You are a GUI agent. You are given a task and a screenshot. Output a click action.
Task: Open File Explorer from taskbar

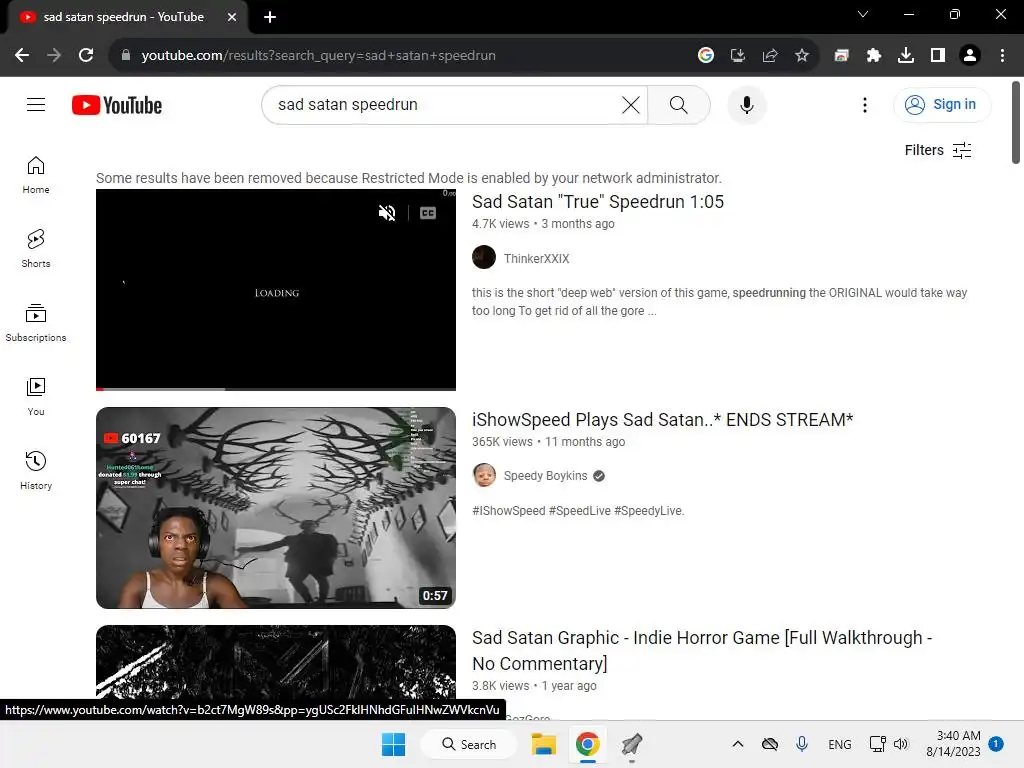coord(543,744)
